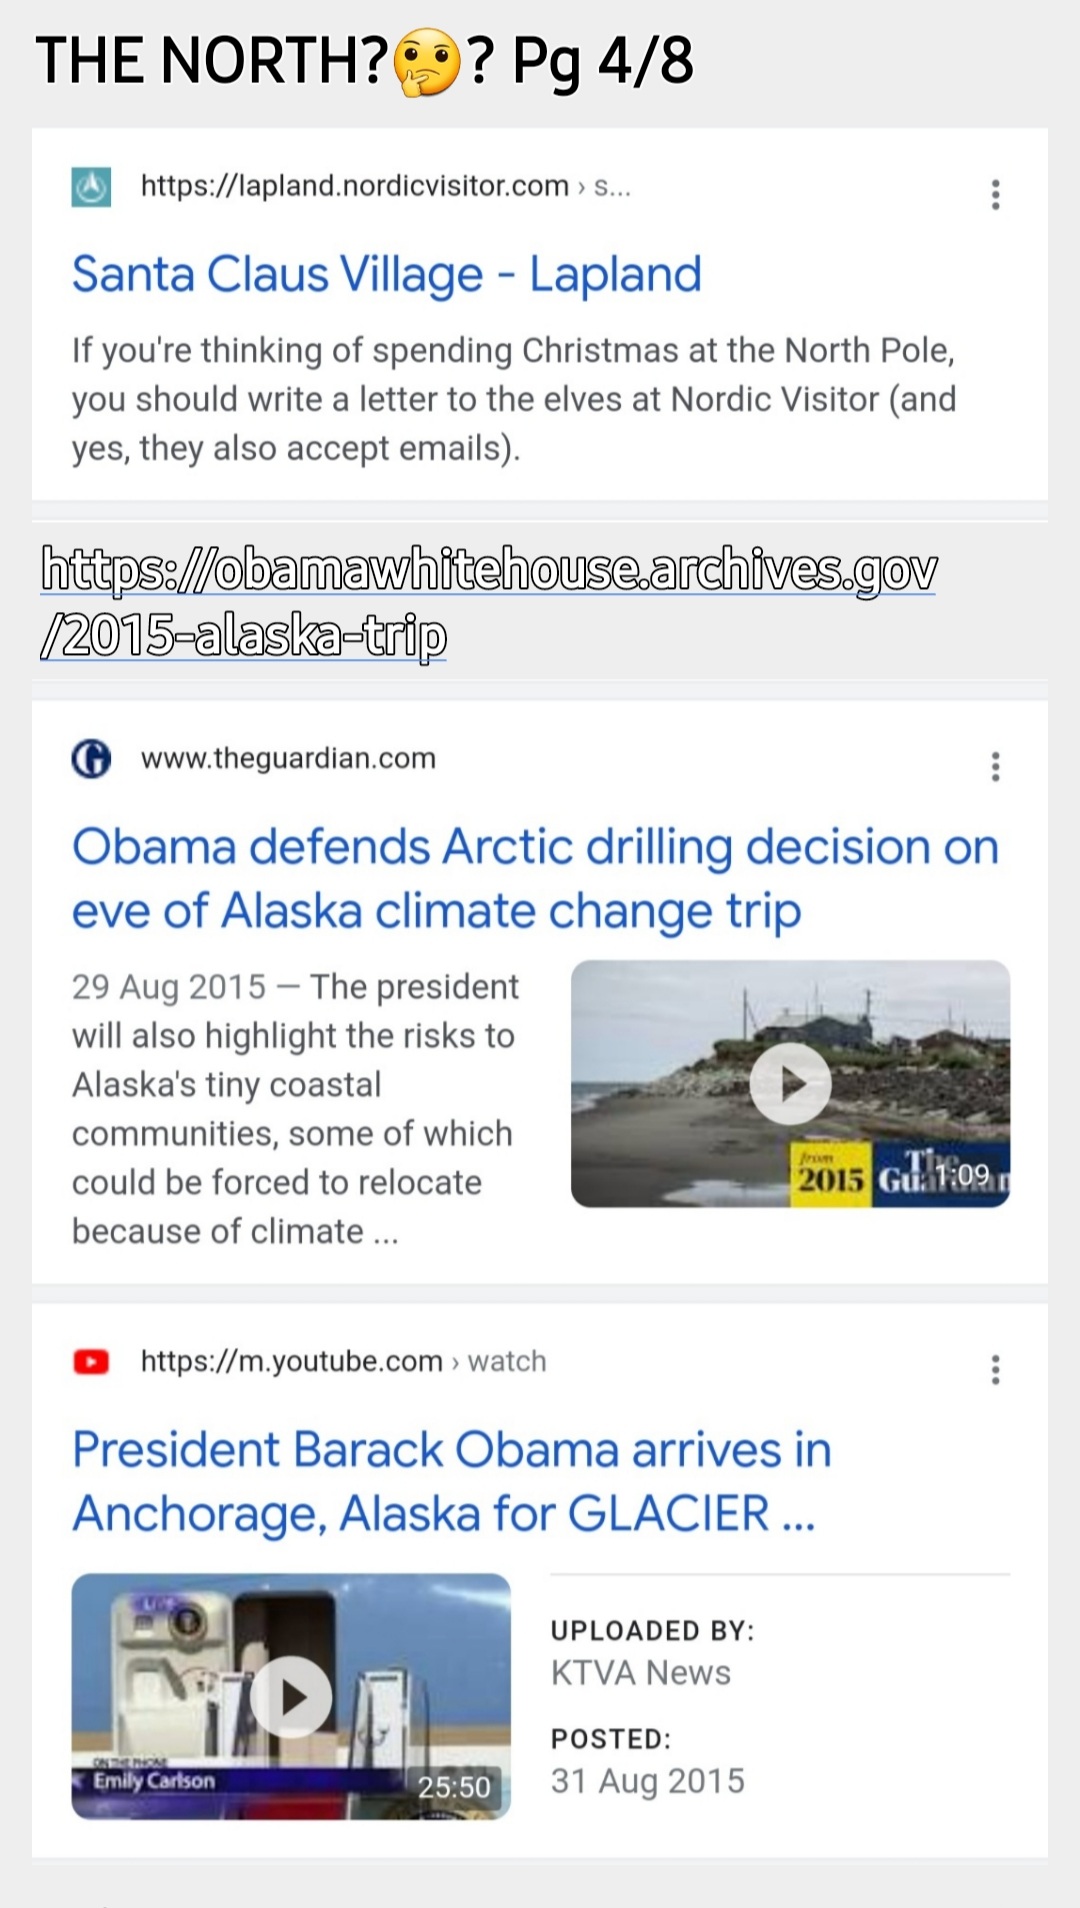
Task: Click the Lapland result description snippet
Action: [x=513, y=399]
